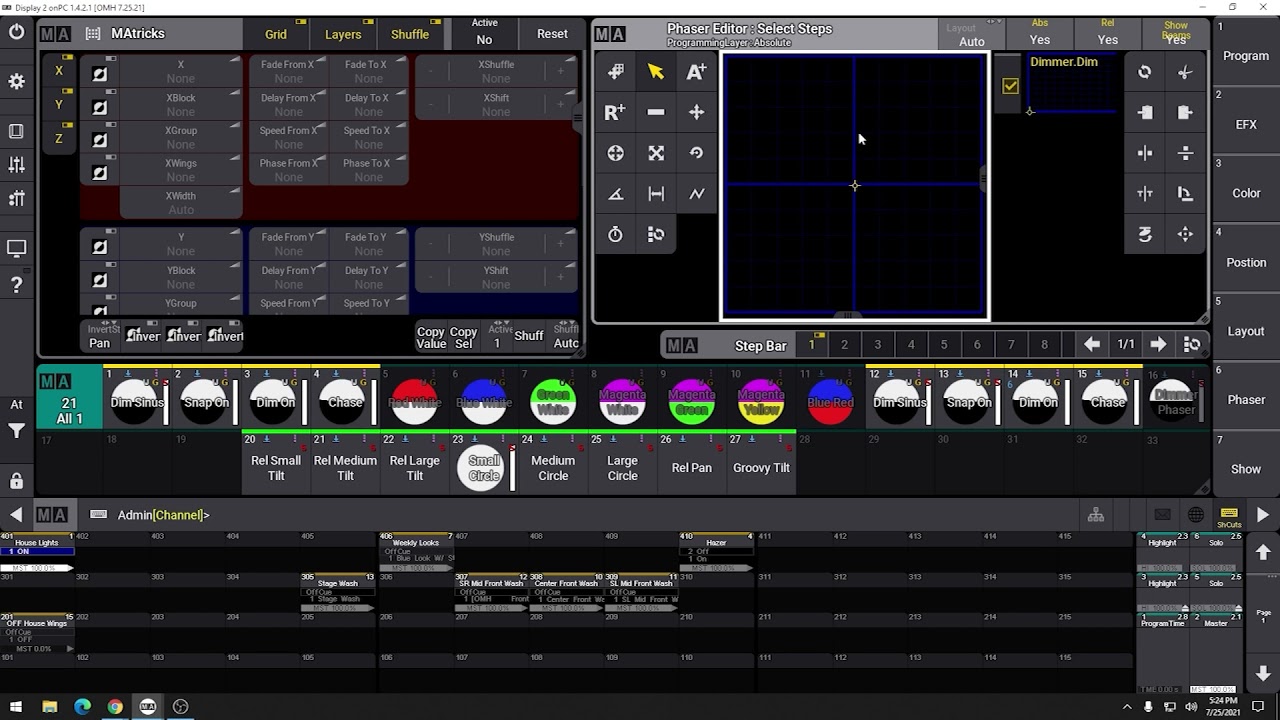Select the width measure tool icon
The image size is (1280, 720).
click(x=656, y=194)
